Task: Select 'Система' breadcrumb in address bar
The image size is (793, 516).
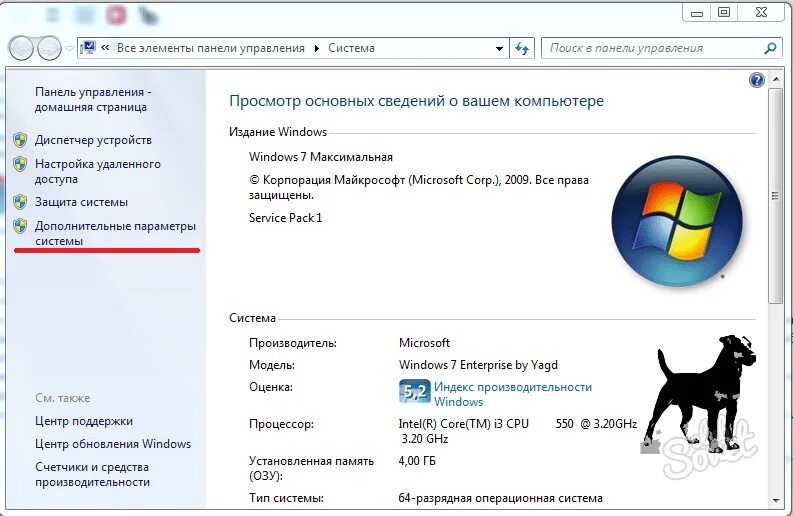Action: point(351,48)
